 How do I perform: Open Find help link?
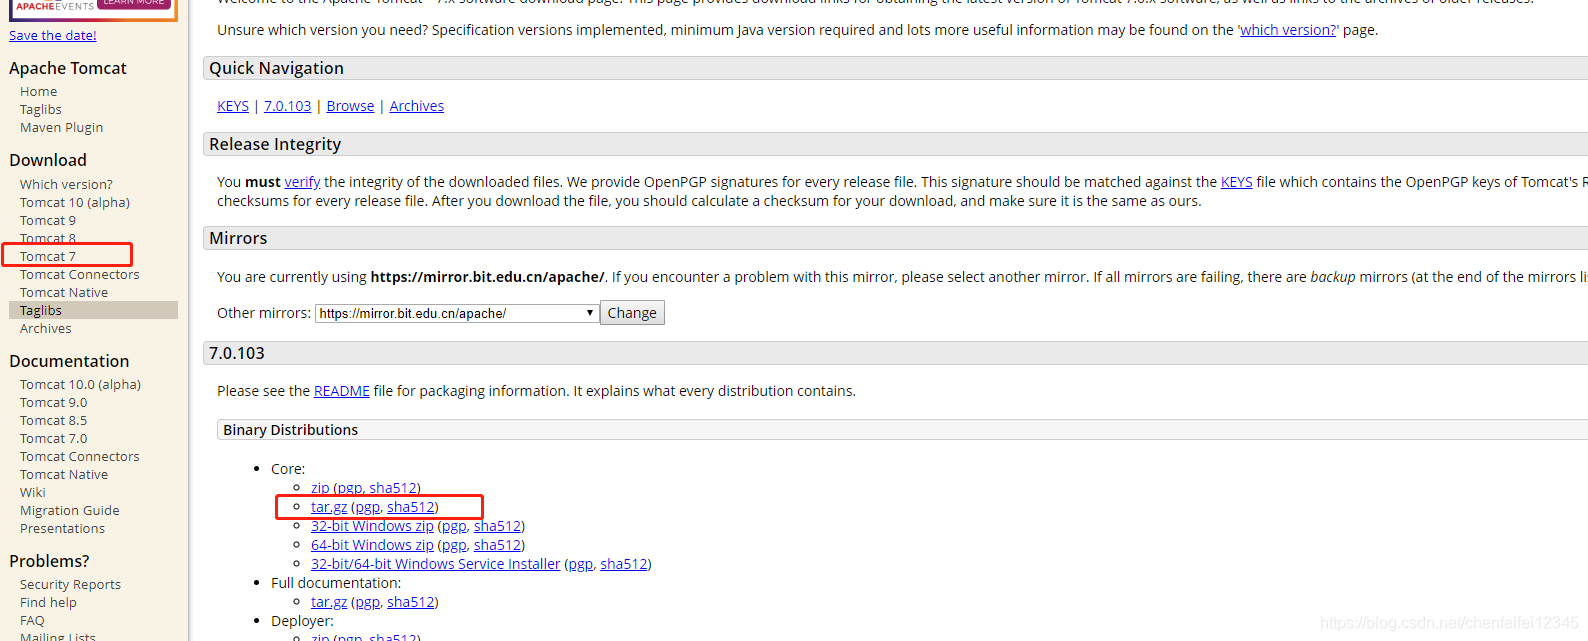pyautogui.click(x=48, y=602)
